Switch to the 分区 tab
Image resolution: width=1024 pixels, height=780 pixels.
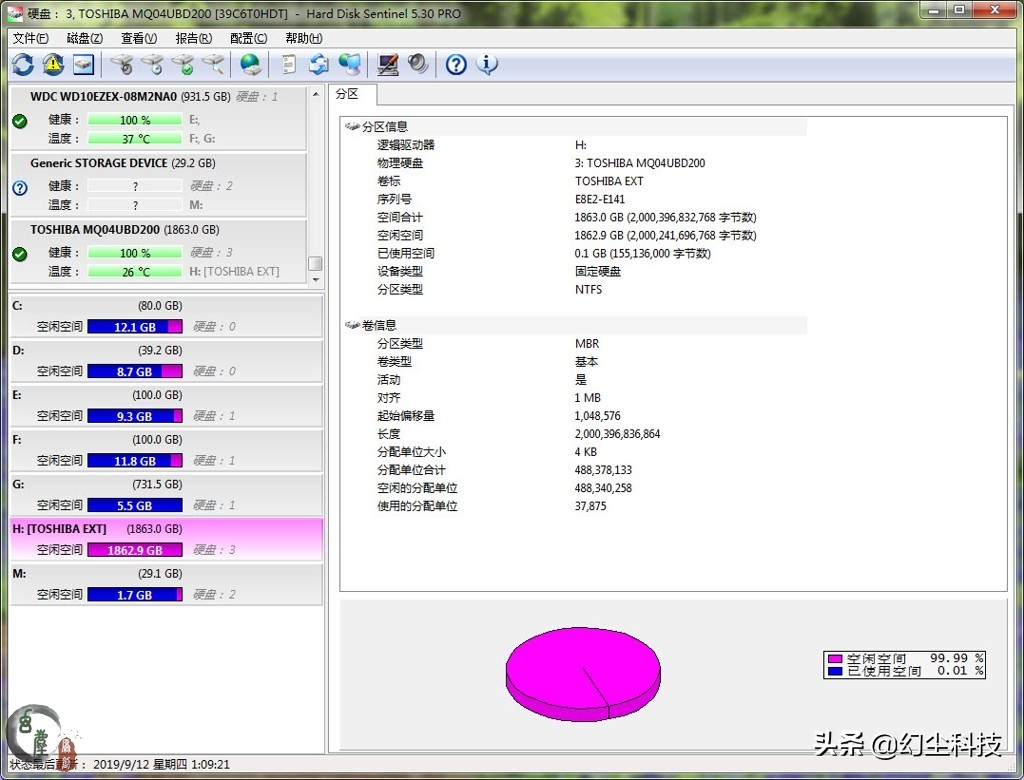[x=348, y=94]
